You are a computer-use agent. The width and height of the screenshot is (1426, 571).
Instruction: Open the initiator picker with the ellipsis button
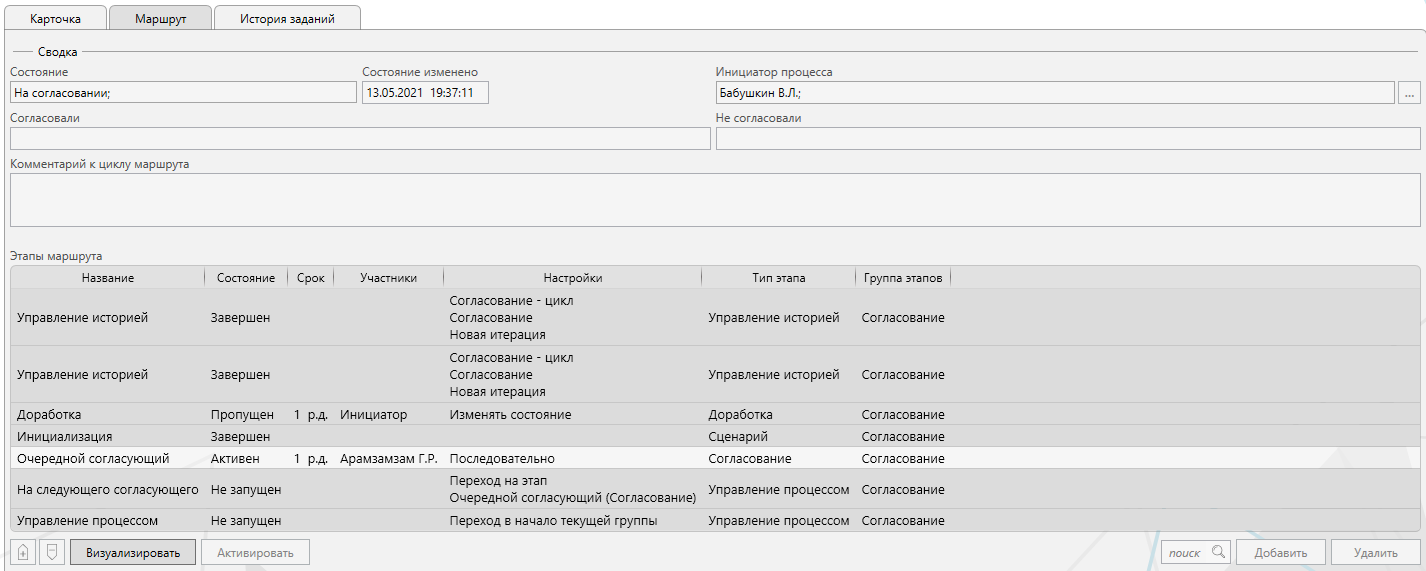(1410, 93)
